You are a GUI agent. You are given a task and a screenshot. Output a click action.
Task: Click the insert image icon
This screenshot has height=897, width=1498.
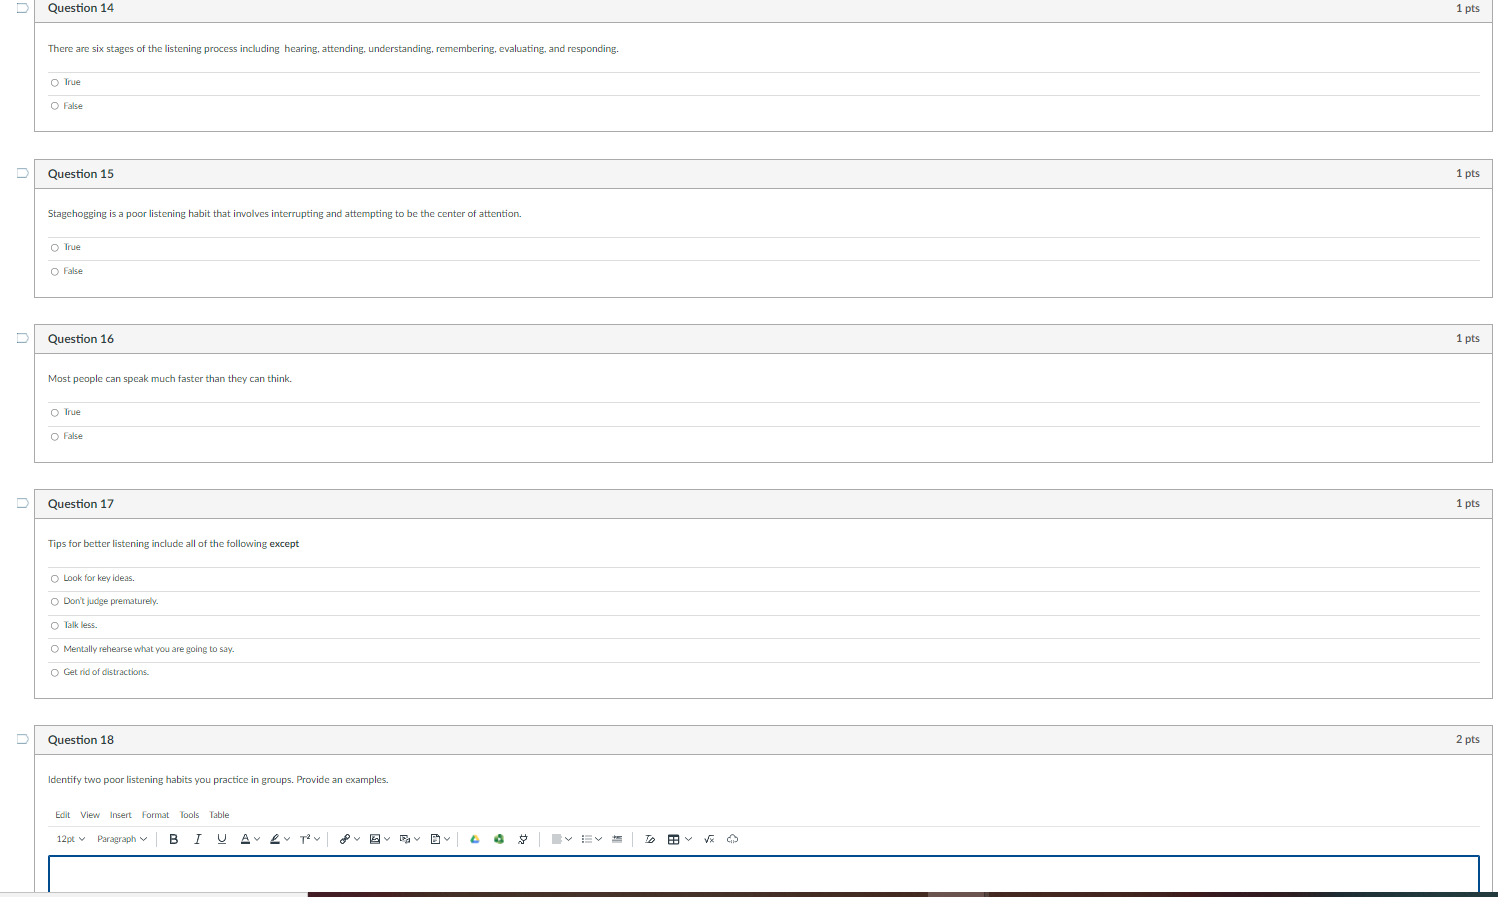point(374,839)
